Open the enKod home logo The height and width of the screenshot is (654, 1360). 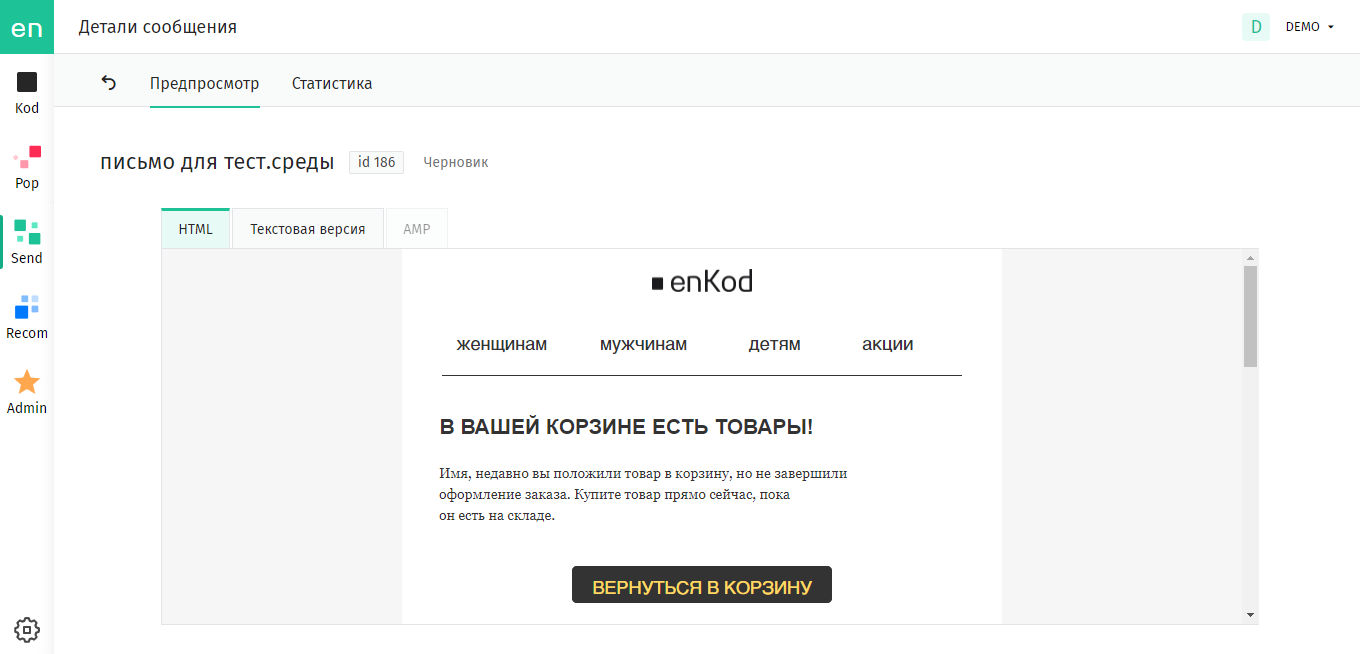(x=27, y=27)
